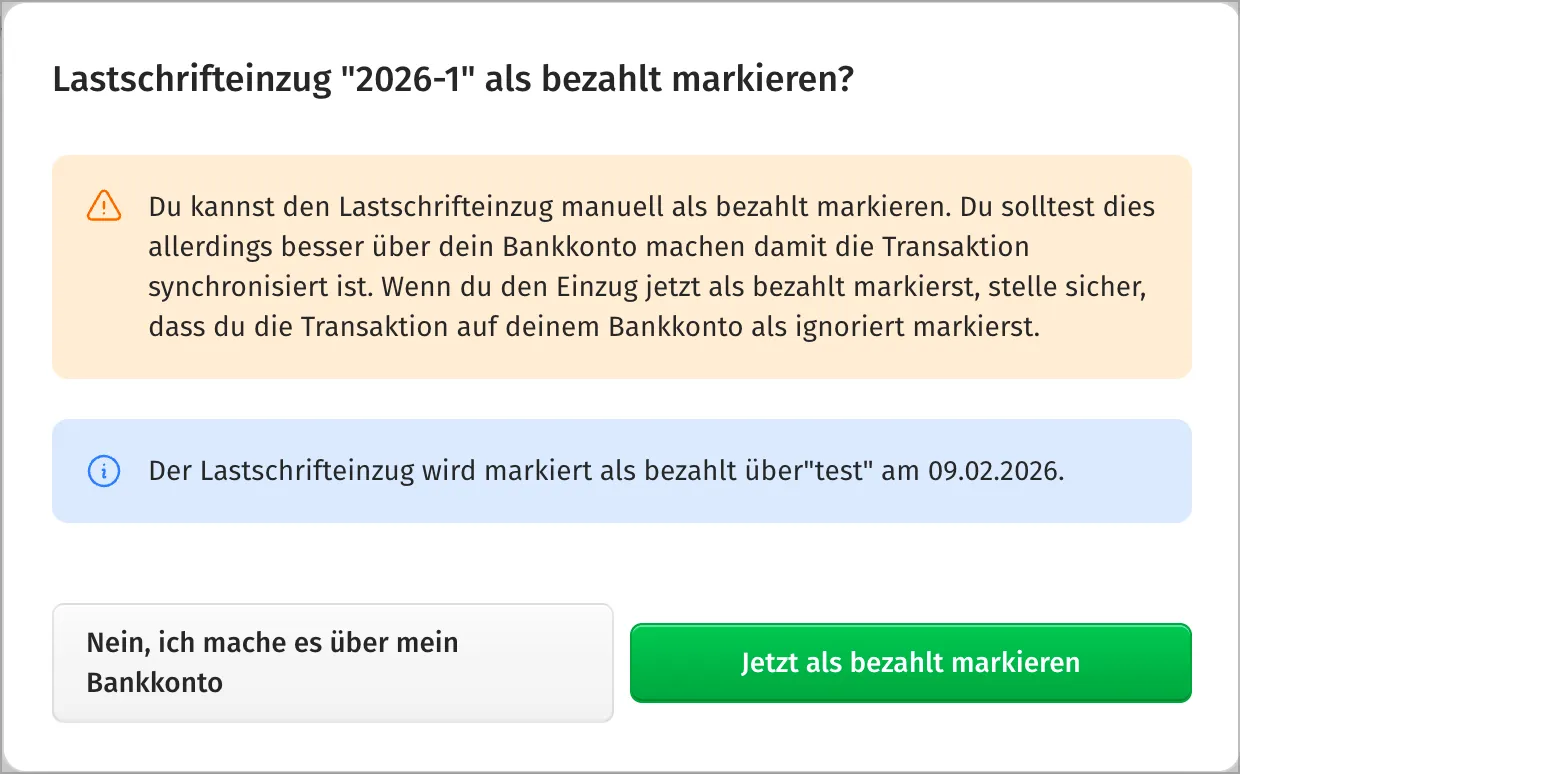Click the blue info circle icon
The height and width of the screenshot is (774, 1548).
coord(104,470)
